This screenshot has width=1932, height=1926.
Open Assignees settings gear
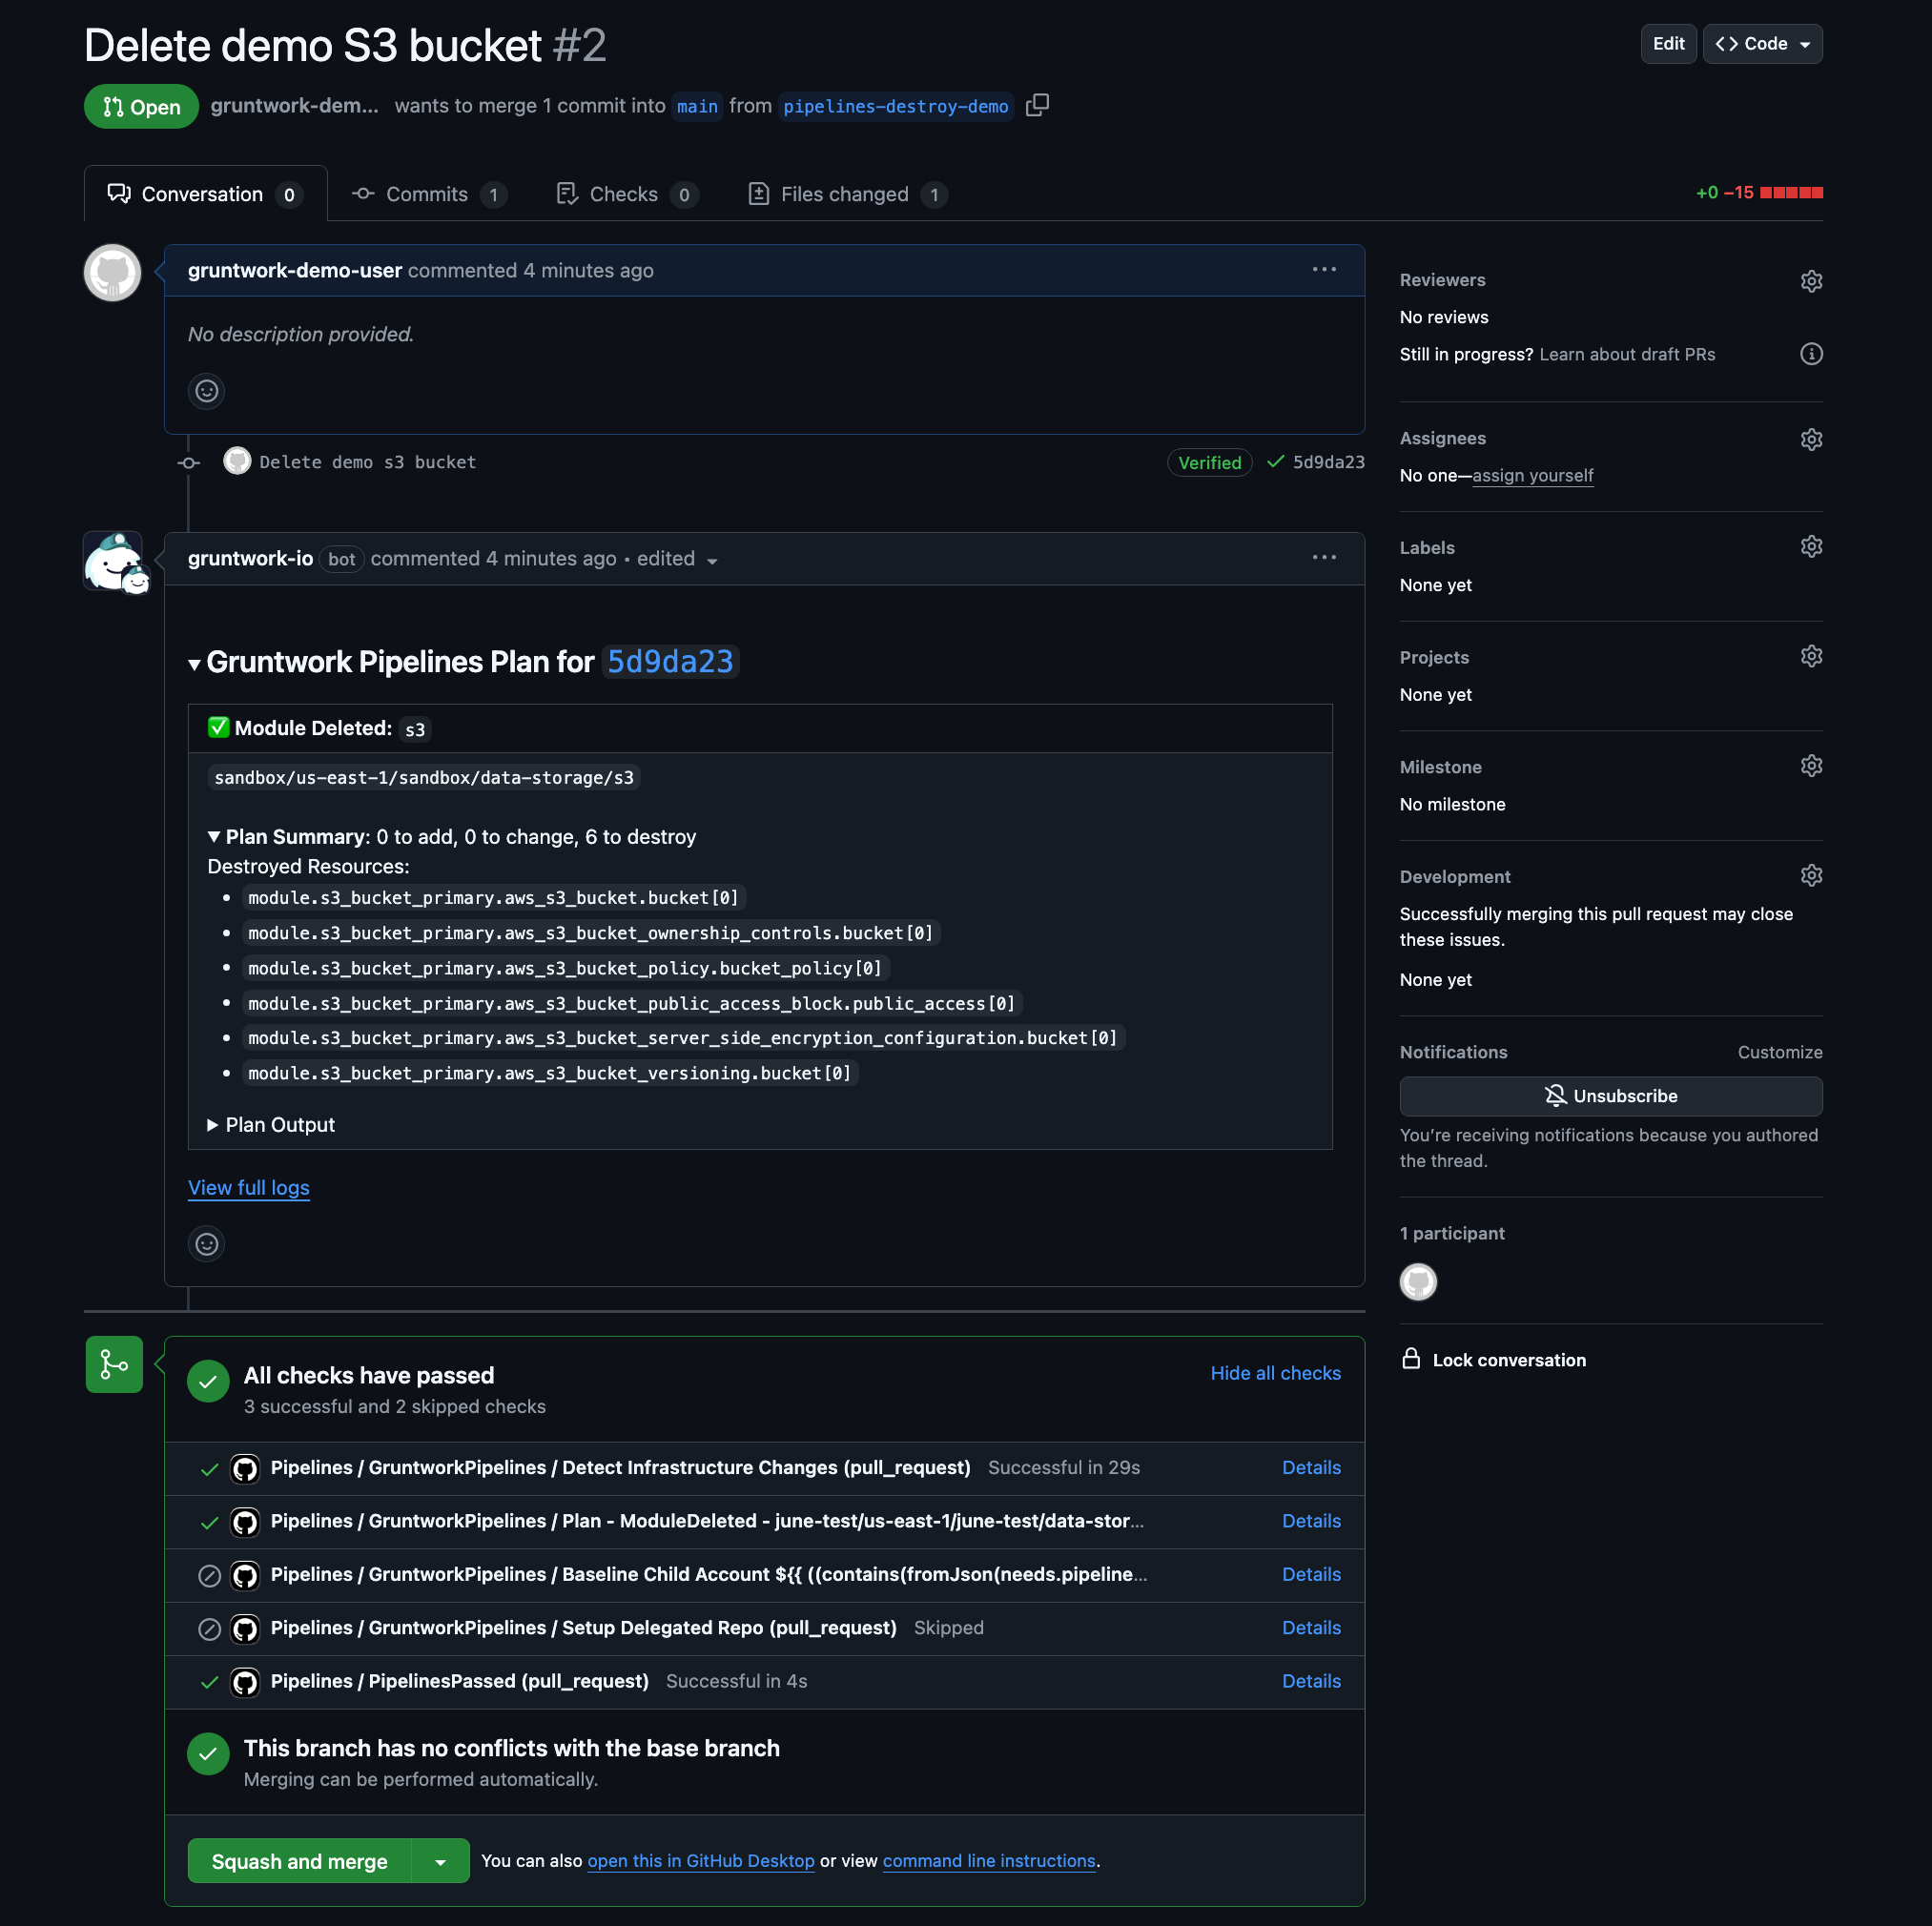pyautogui.click(x=1811, y=439)
